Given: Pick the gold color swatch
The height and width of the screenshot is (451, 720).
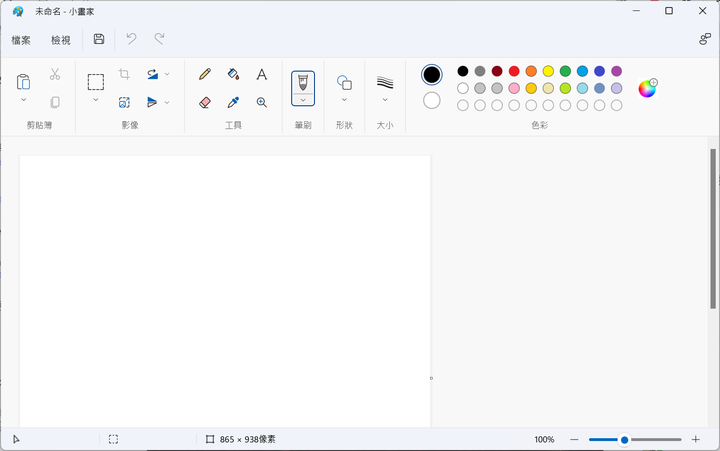Looking at the screenshot, I should [531, 88].
